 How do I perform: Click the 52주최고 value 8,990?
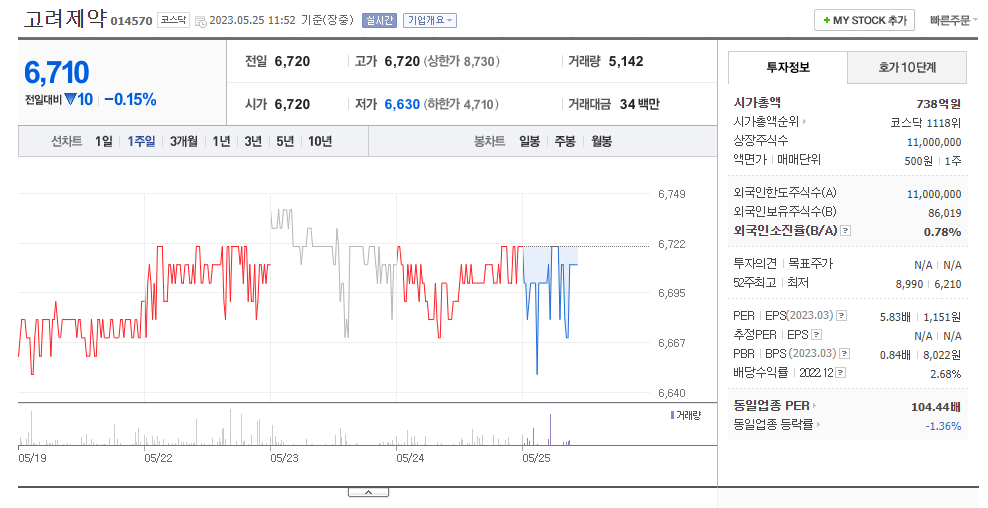909,284
